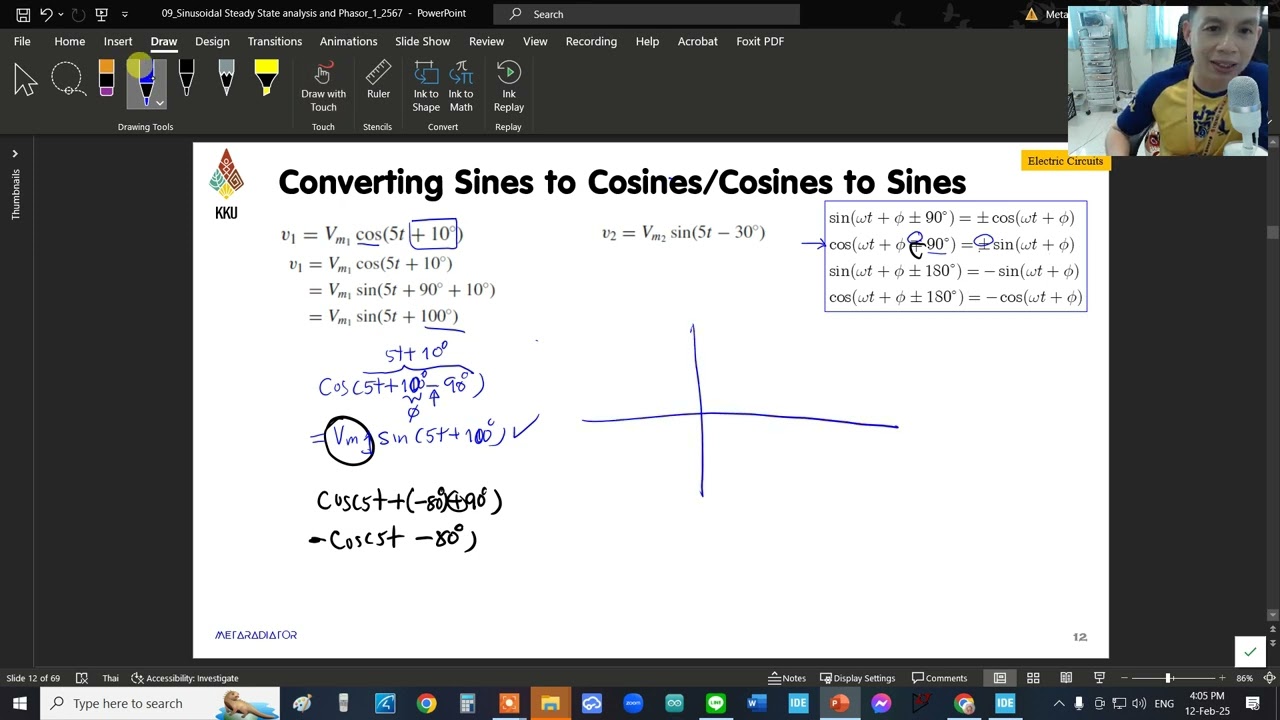Screen dimensions: 1280x720
Task: Open the Windows notification center
Action: coord(1253,703)
